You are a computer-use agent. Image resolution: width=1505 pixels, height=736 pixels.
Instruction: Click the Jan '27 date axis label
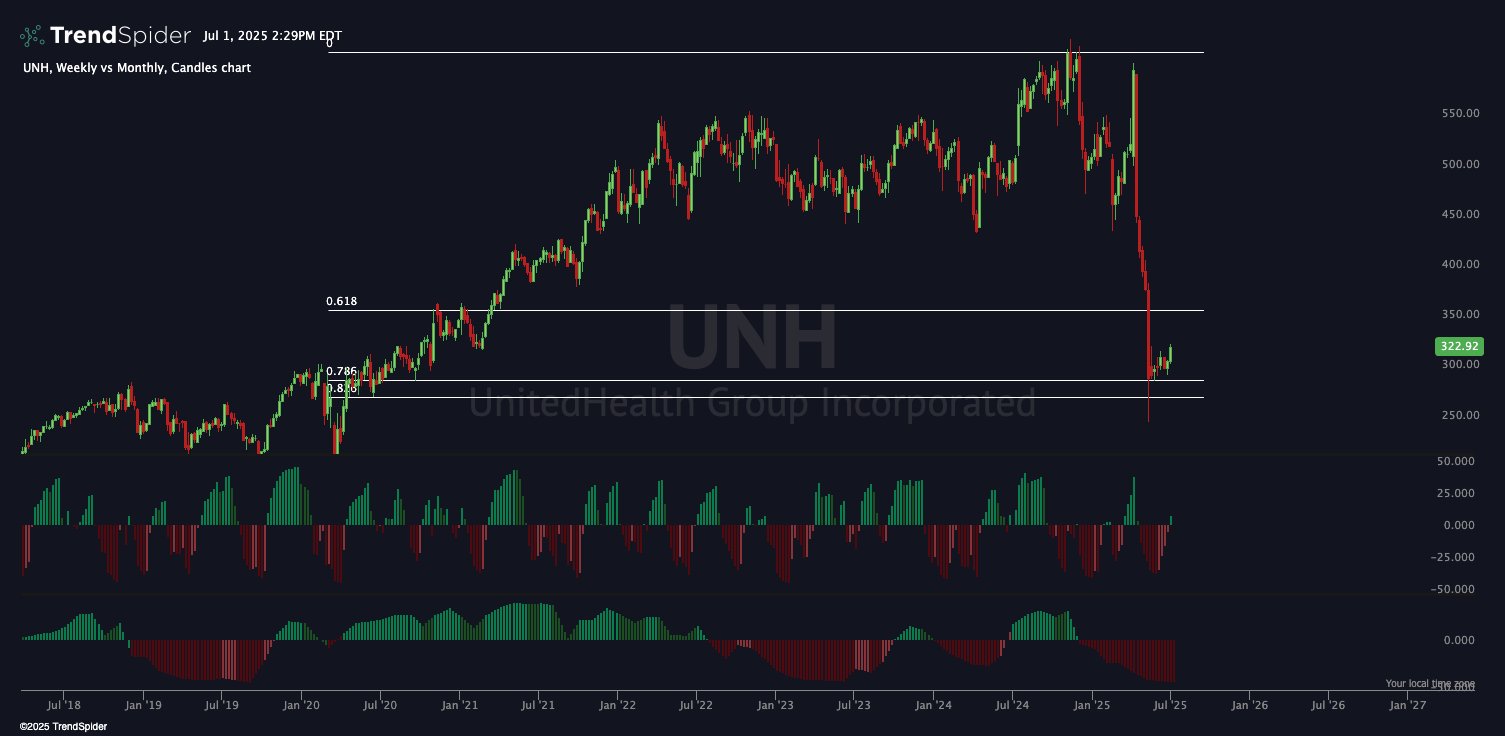[x=1408, y=705]
